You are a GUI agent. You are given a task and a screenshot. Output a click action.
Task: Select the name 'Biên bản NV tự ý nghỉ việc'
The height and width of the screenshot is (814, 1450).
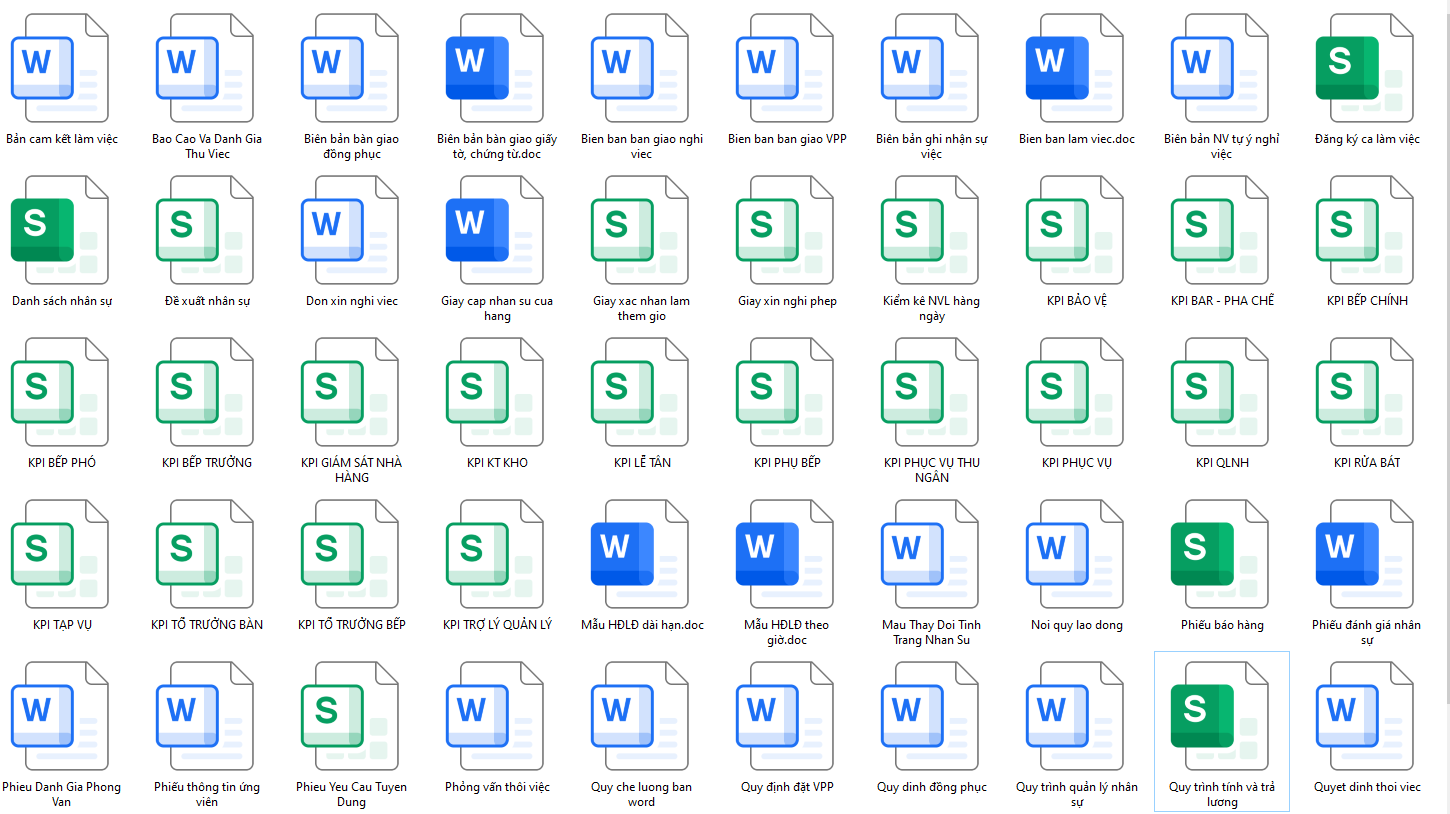point(1222,147)
